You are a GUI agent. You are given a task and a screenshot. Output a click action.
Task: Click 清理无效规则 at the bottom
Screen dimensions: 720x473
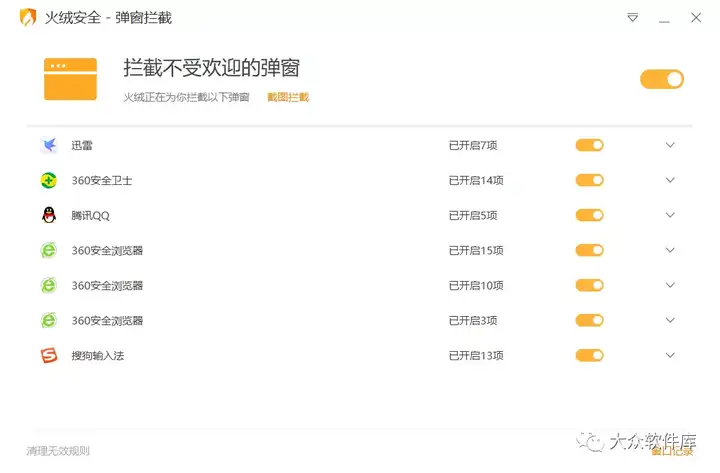click(x=58, y=451)
